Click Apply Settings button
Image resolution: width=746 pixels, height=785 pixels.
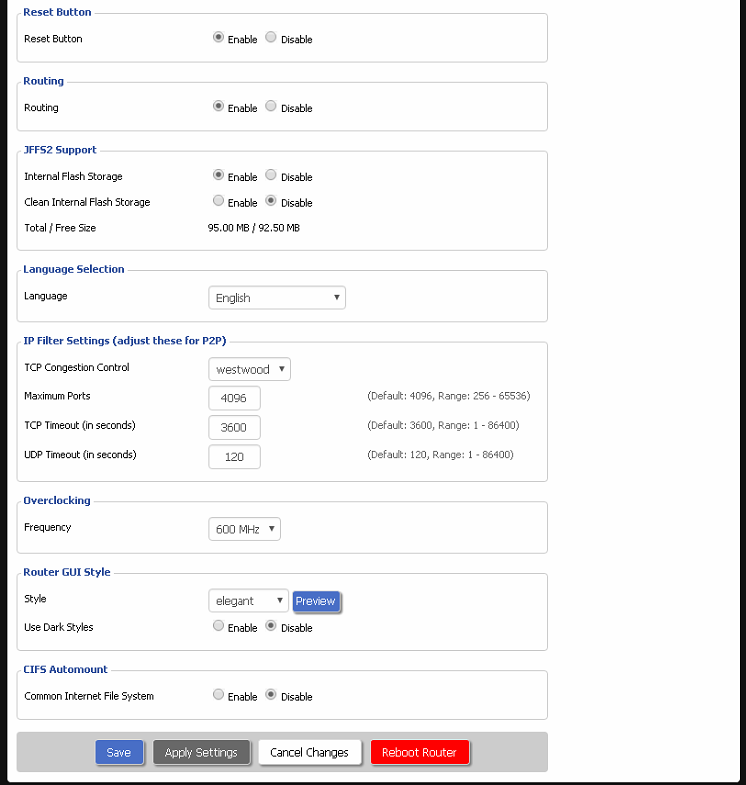click(x=201, y=752)
